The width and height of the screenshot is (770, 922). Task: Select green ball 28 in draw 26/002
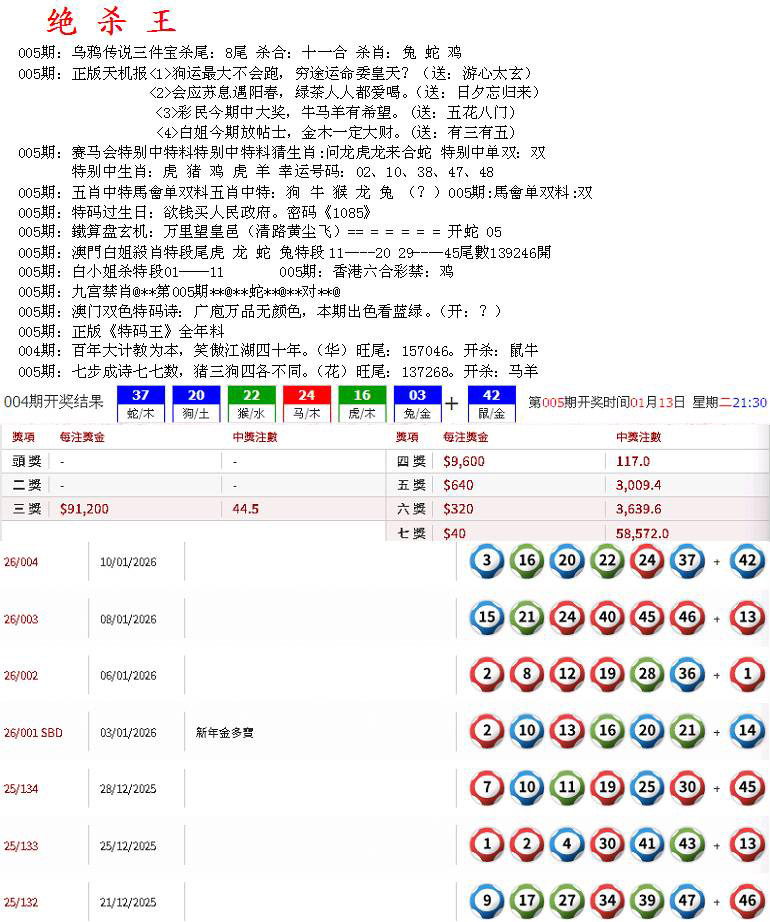(x=647, y=674)
